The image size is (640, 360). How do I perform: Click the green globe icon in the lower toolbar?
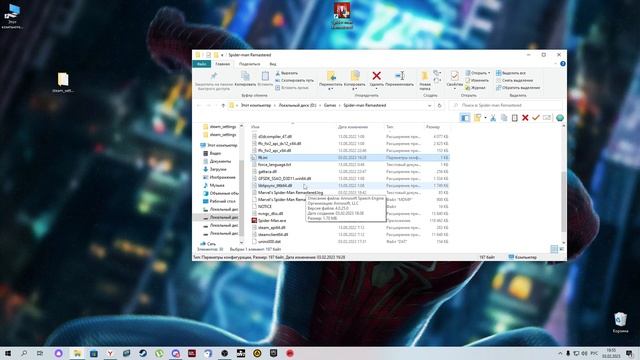pos(560,118)
